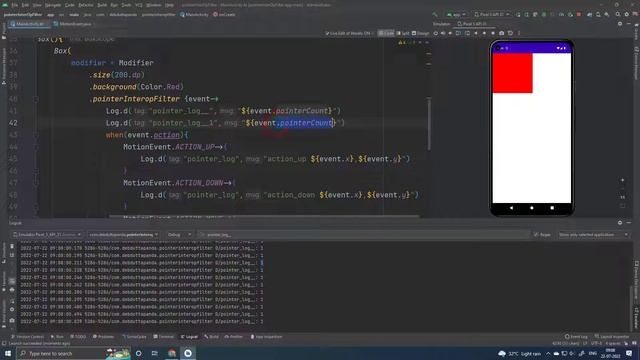This screenshot has width=640, height=360.
Task: Open the Problems tool window tab
Action: click(x=103, y=337)
